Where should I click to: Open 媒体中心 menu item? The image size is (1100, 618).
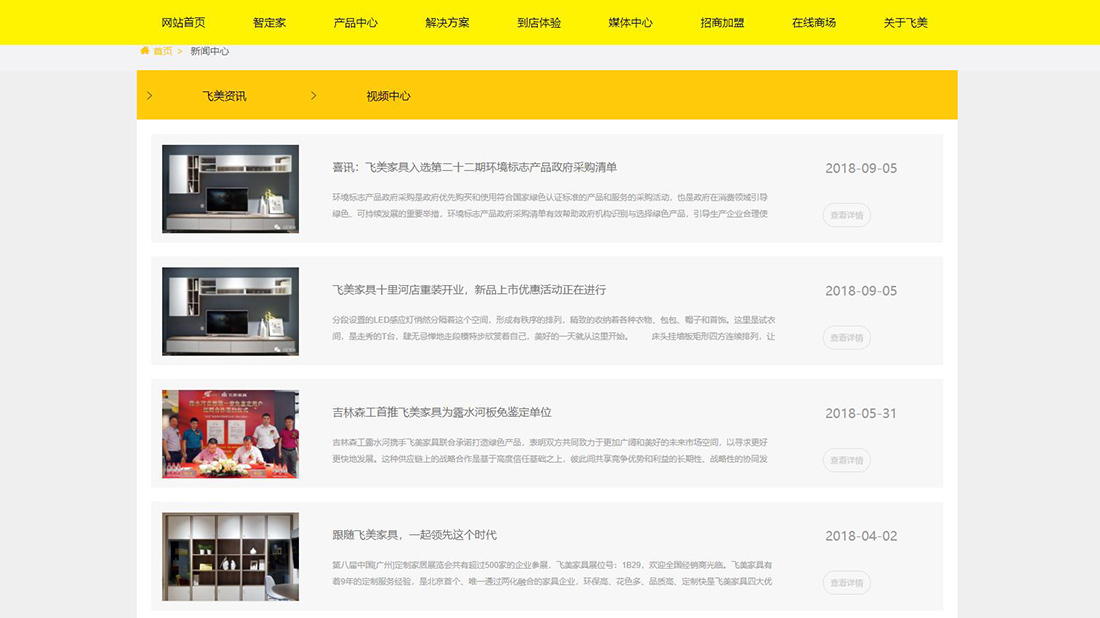coord(631,22)
